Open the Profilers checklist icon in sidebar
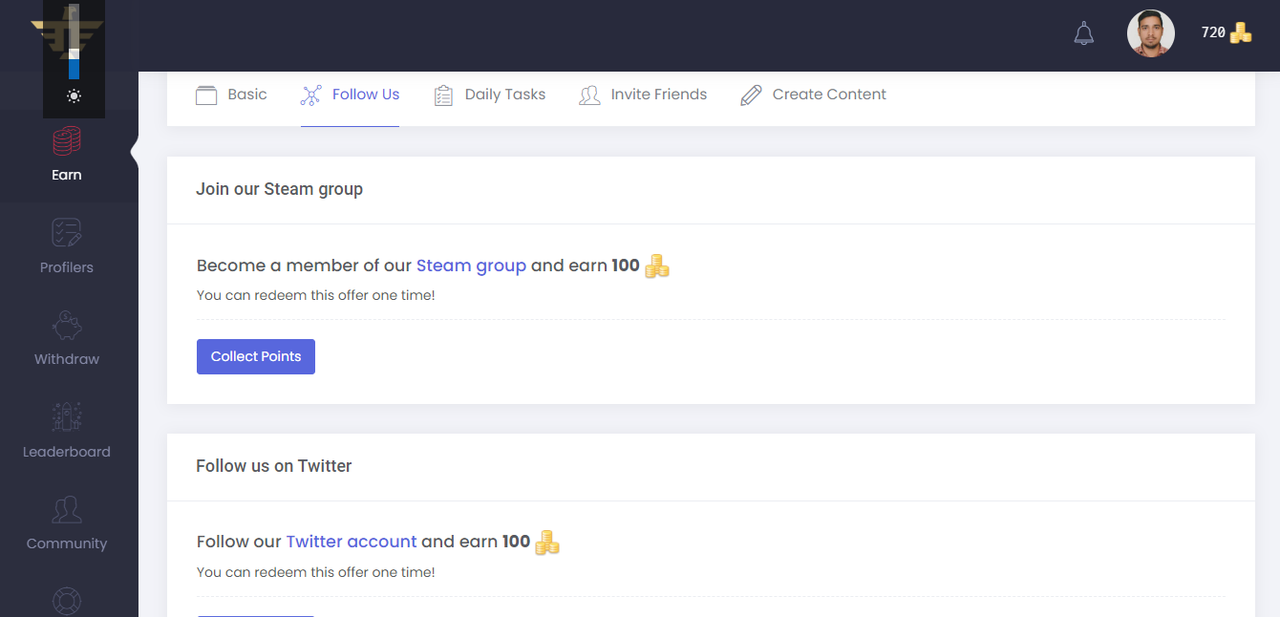This screenshot has height=617, width=1280. (67, 233)
